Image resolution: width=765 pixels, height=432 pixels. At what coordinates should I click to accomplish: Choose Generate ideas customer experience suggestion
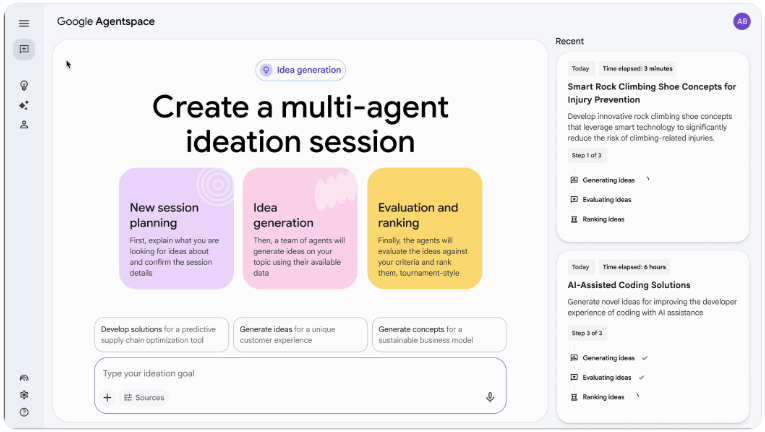(x=300, y=334)
